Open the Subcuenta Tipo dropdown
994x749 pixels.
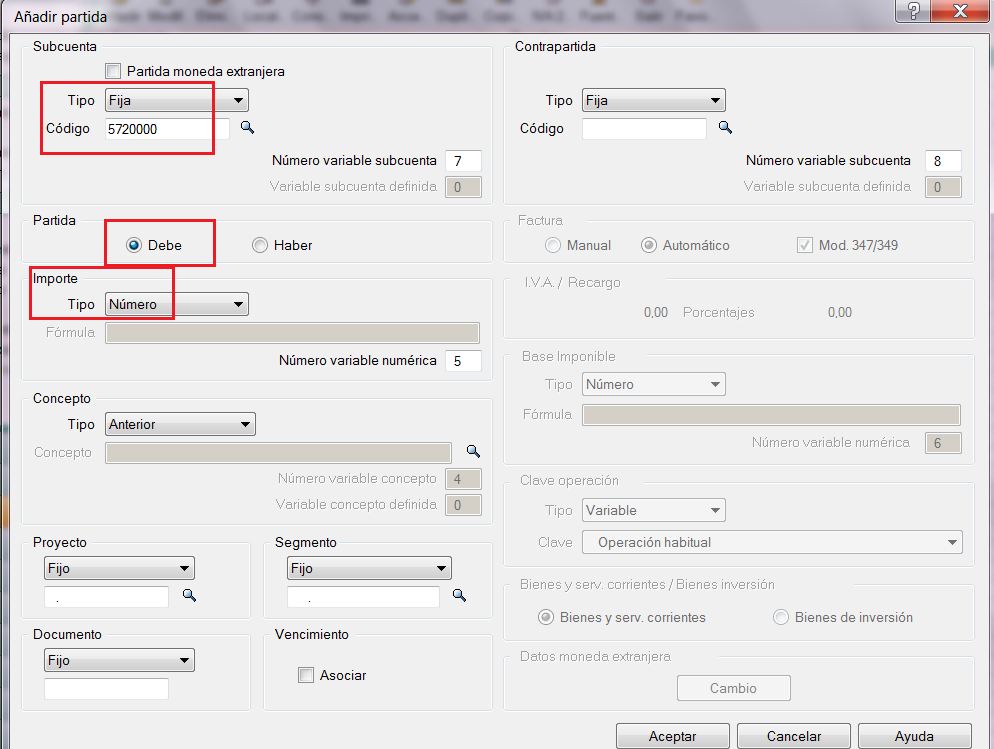(x=176, y=100)
